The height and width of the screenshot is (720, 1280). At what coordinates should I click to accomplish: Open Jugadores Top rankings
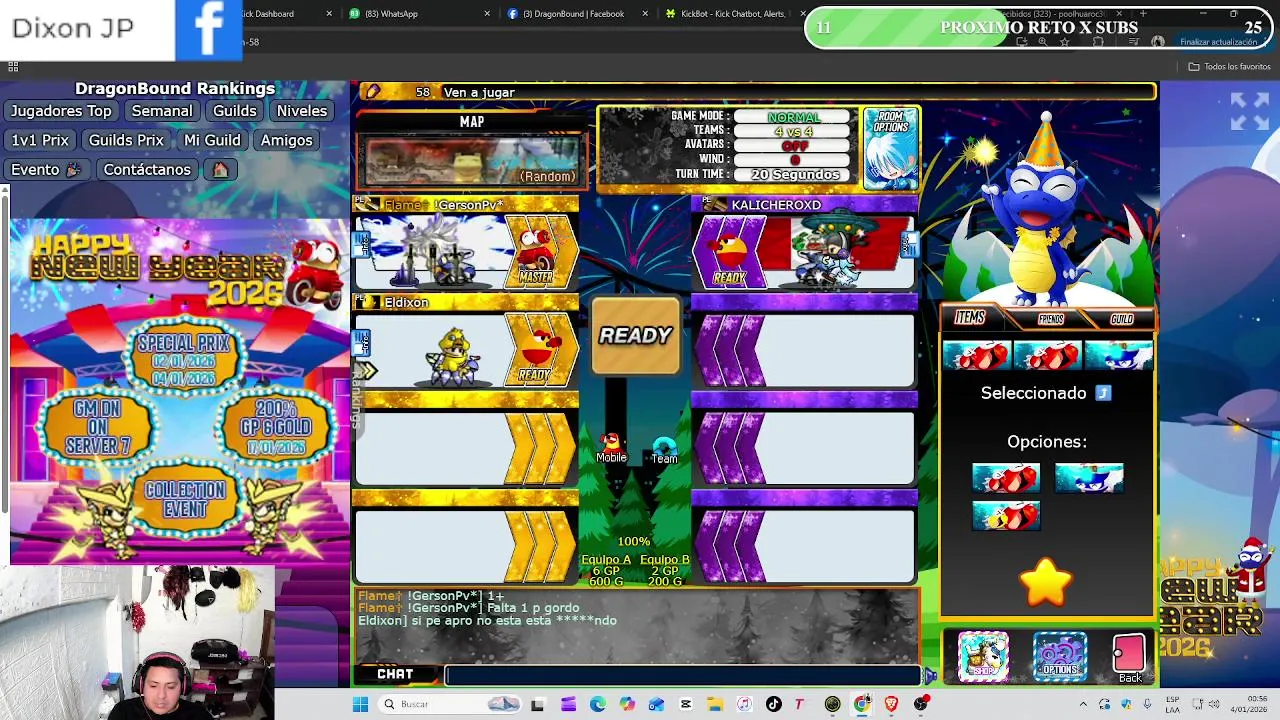point(61,111)
